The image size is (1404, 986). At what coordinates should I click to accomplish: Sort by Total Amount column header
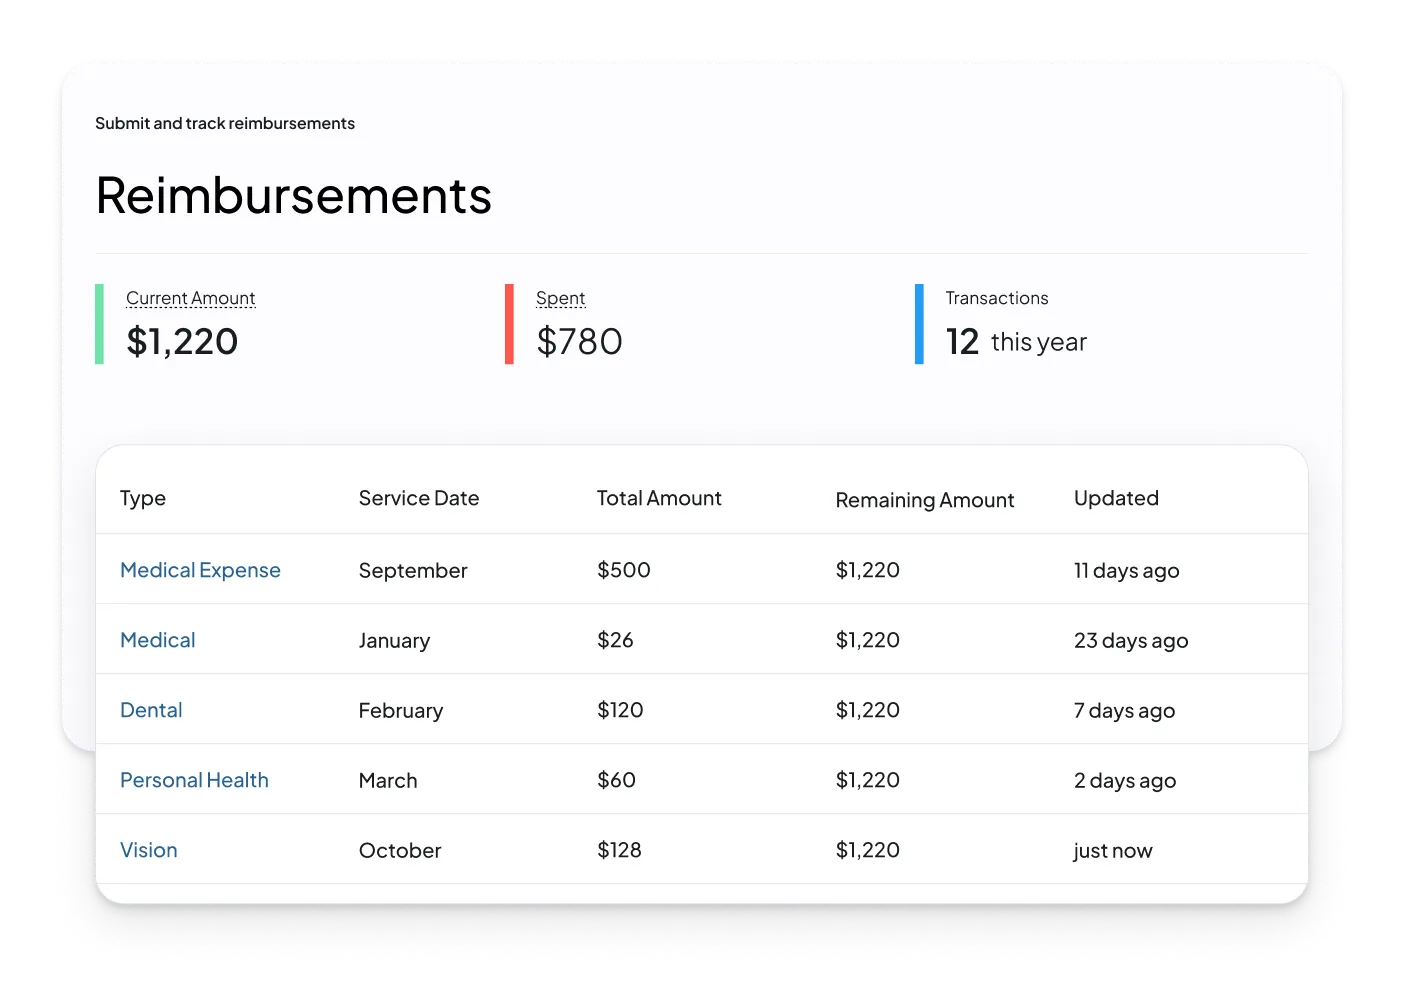[658, 497]
